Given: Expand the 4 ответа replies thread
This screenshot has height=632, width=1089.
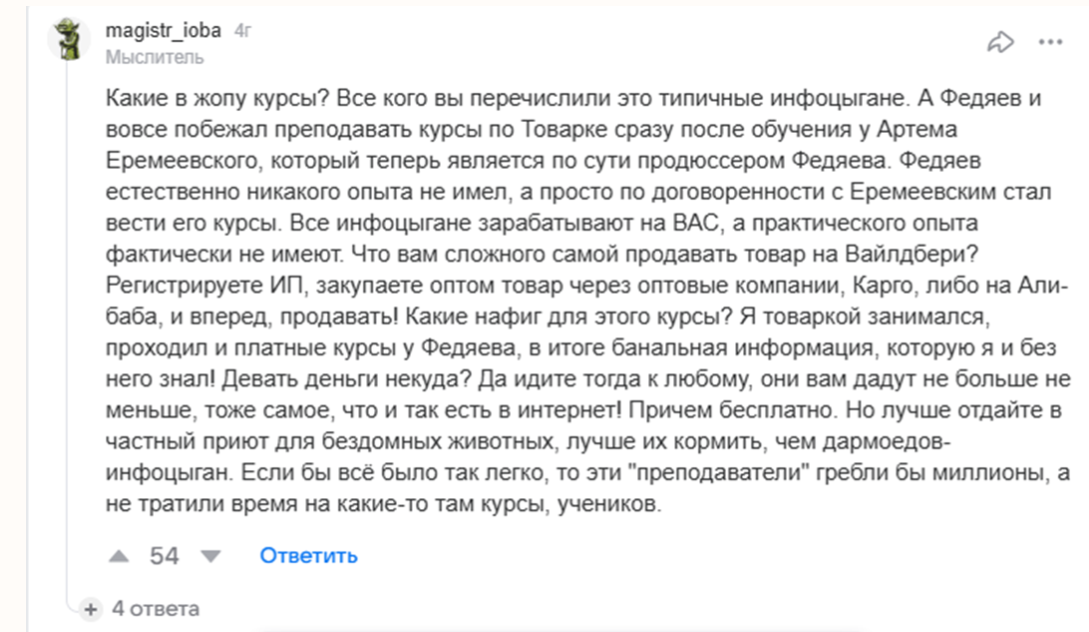Looking at the screenshot, I should (x=155, y=609).
